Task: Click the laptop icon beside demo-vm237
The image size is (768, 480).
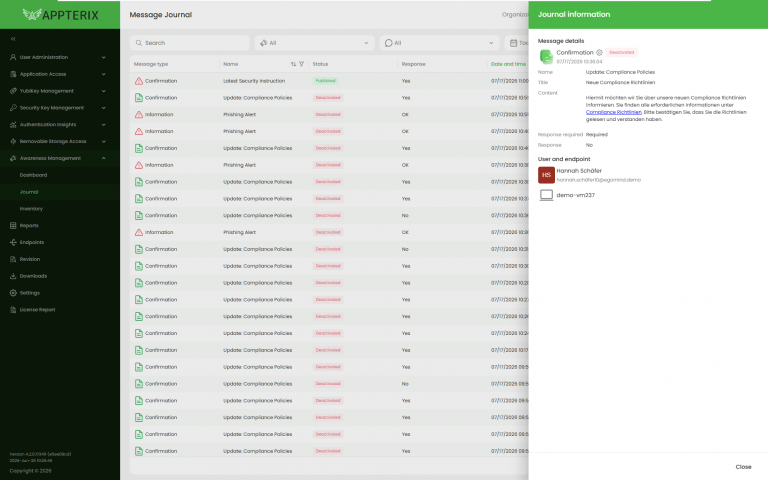Action: pyautogui.click(x=546, y=195)
